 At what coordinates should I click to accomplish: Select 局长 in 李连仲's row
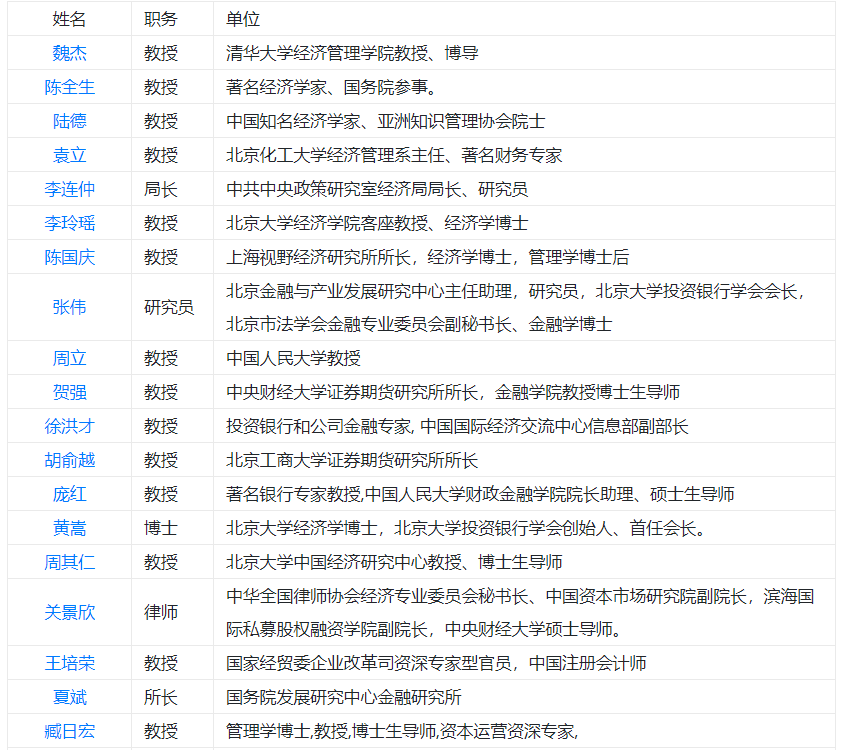pos(161,189)
